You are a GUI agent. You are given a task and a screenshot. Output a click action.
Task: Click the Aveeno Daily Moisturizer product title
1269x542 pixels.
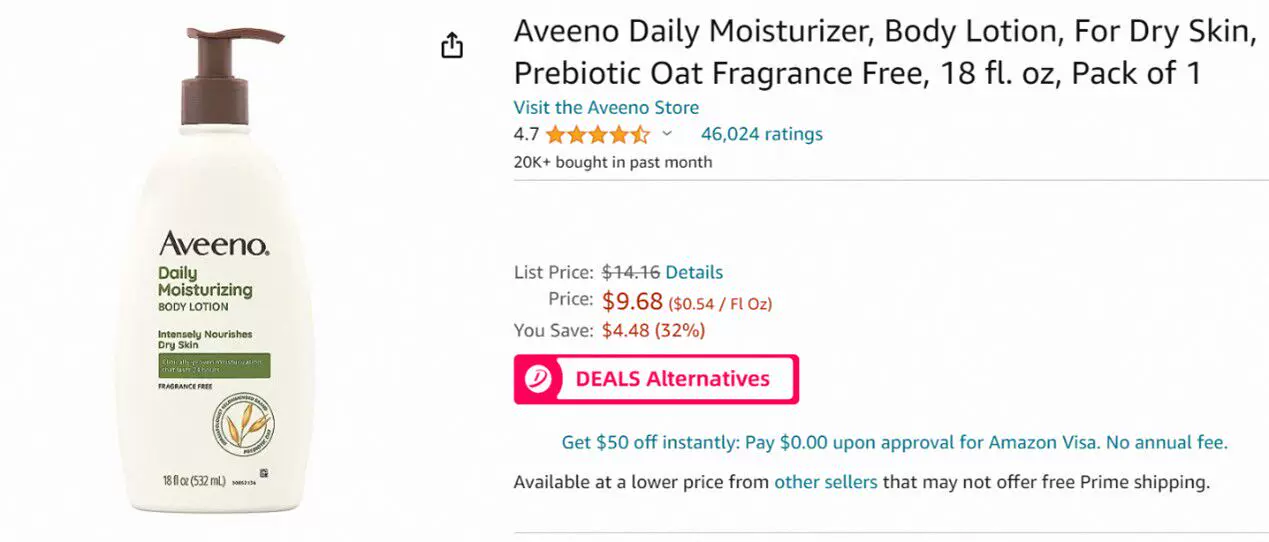pyautogui.click(x=884, y=52)
